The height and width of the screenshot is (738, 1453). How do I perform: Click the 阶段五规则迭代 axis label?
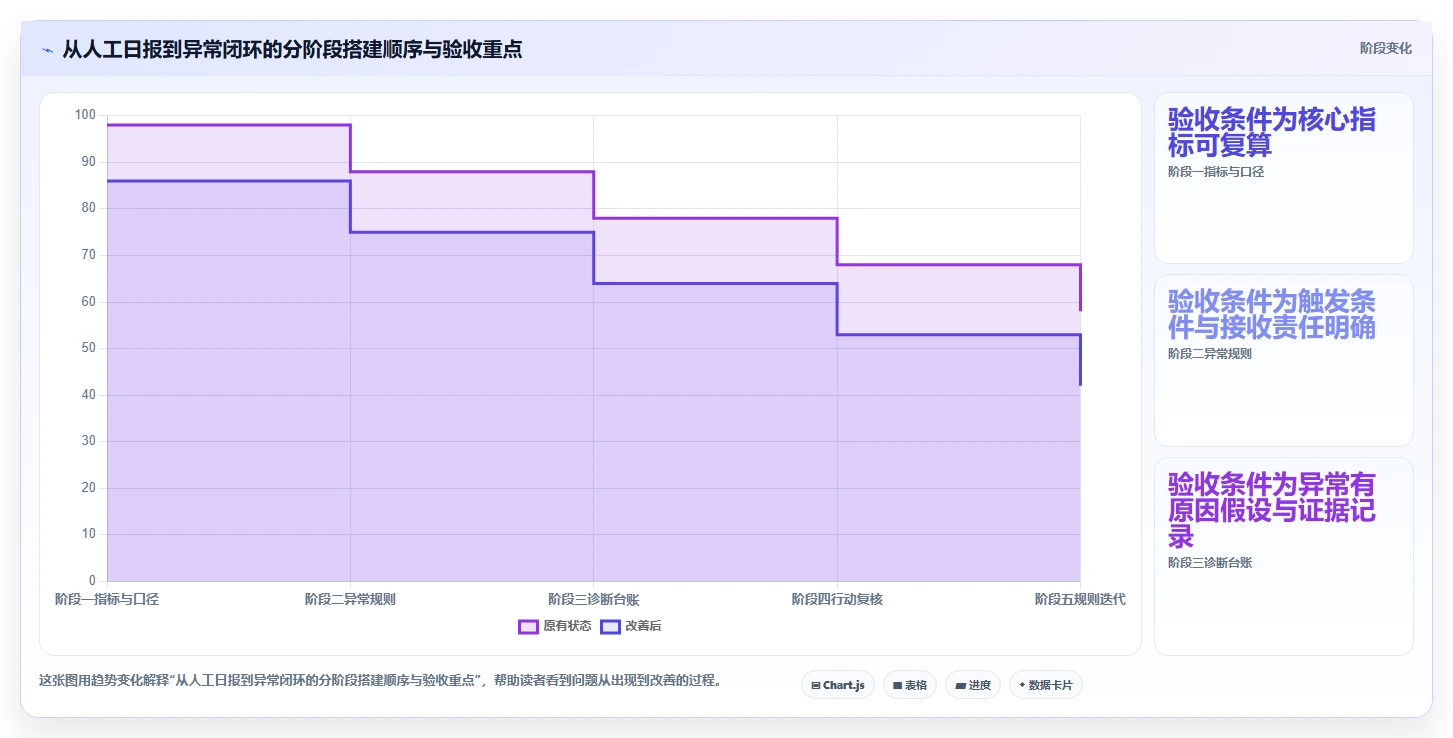[1080, 599]
